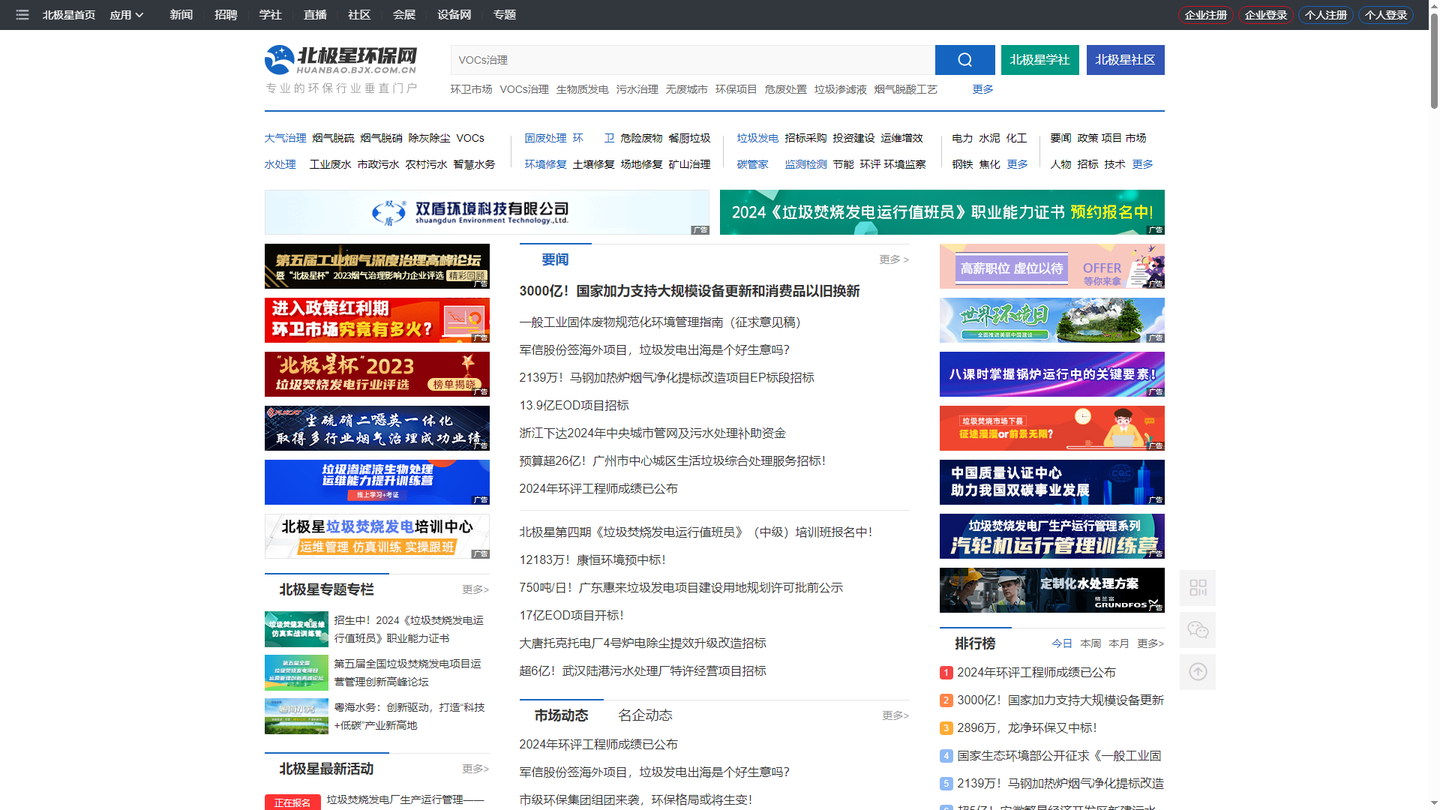Screen dimensions: 1440x810
Task: Click the back-to-top arrow icon
Action: coord(1198,672)
